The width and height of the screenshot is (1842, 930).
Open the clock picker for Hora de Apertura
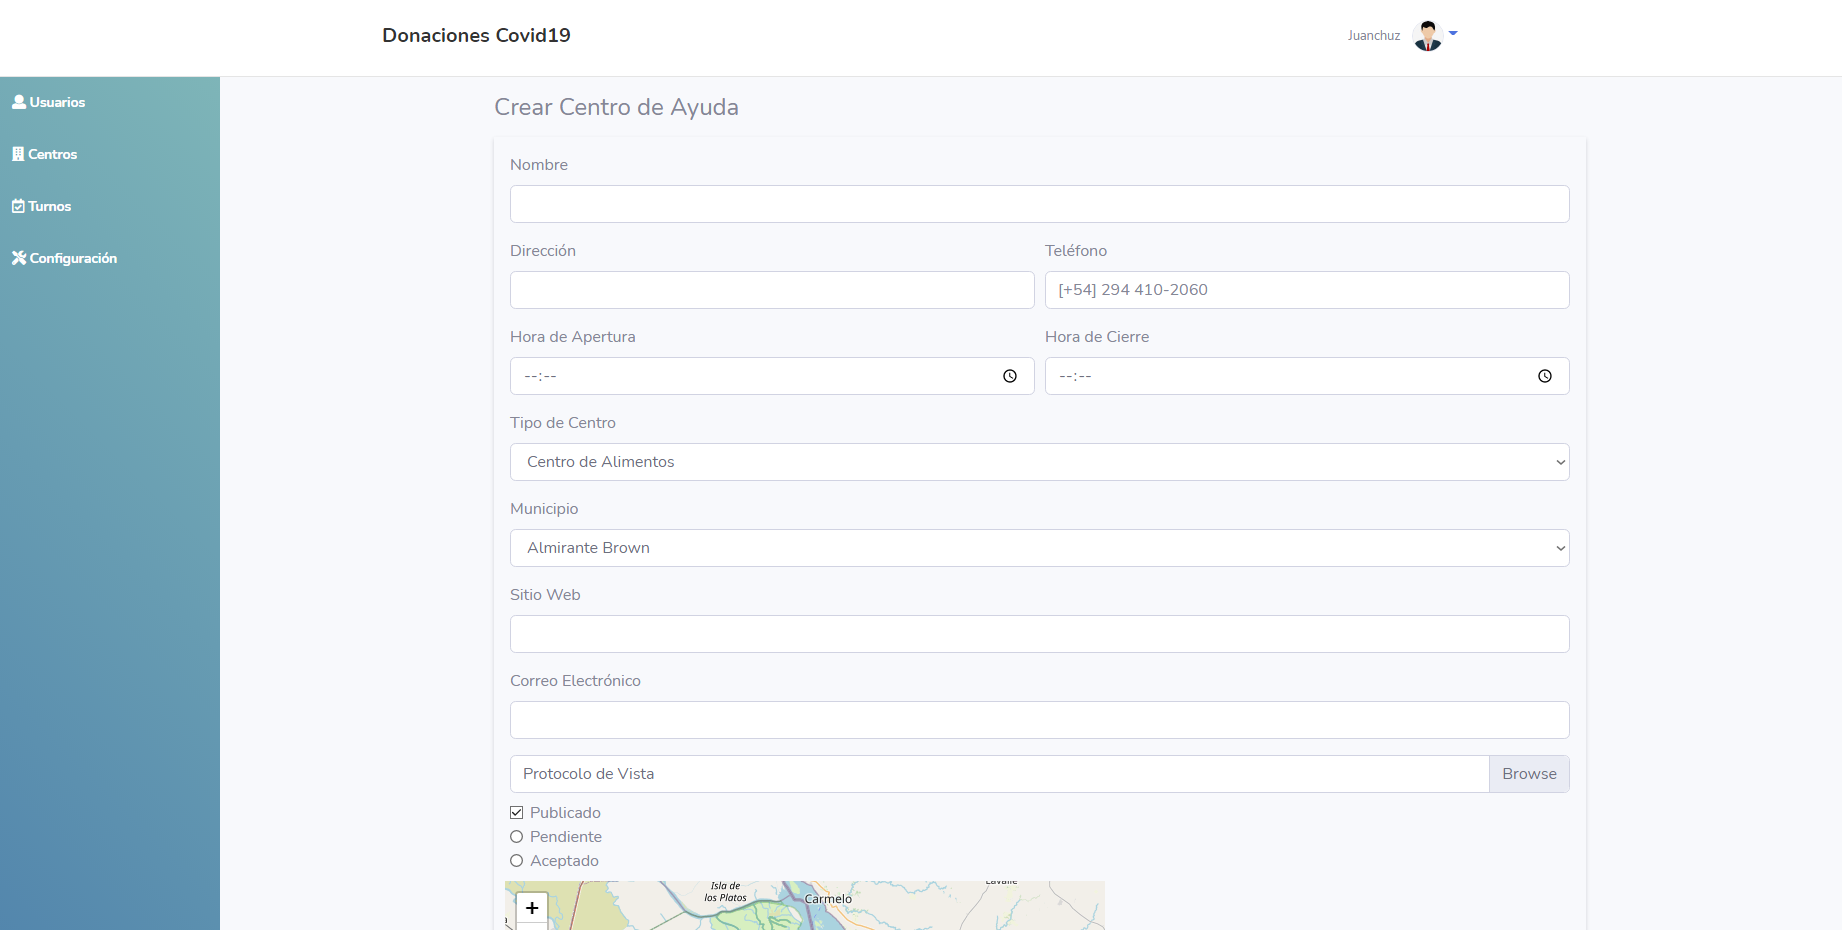pyautogui.click(x=1010, y=376)
